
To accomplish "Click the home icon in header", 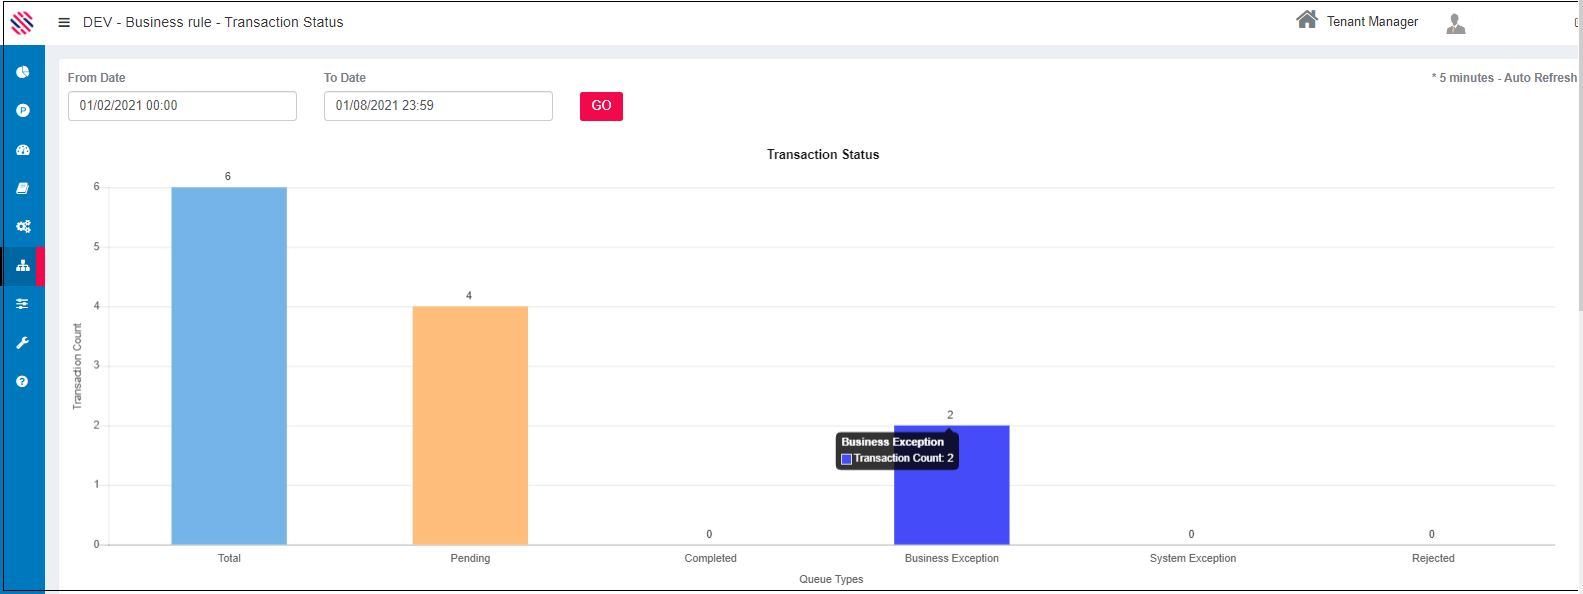I will (1306, 20).
